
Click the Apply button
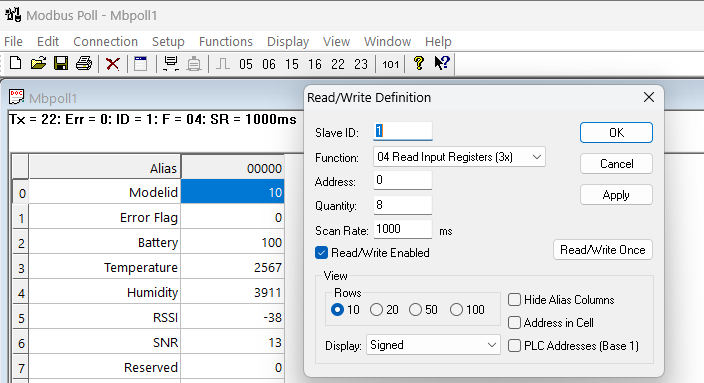tap(616, 195)
